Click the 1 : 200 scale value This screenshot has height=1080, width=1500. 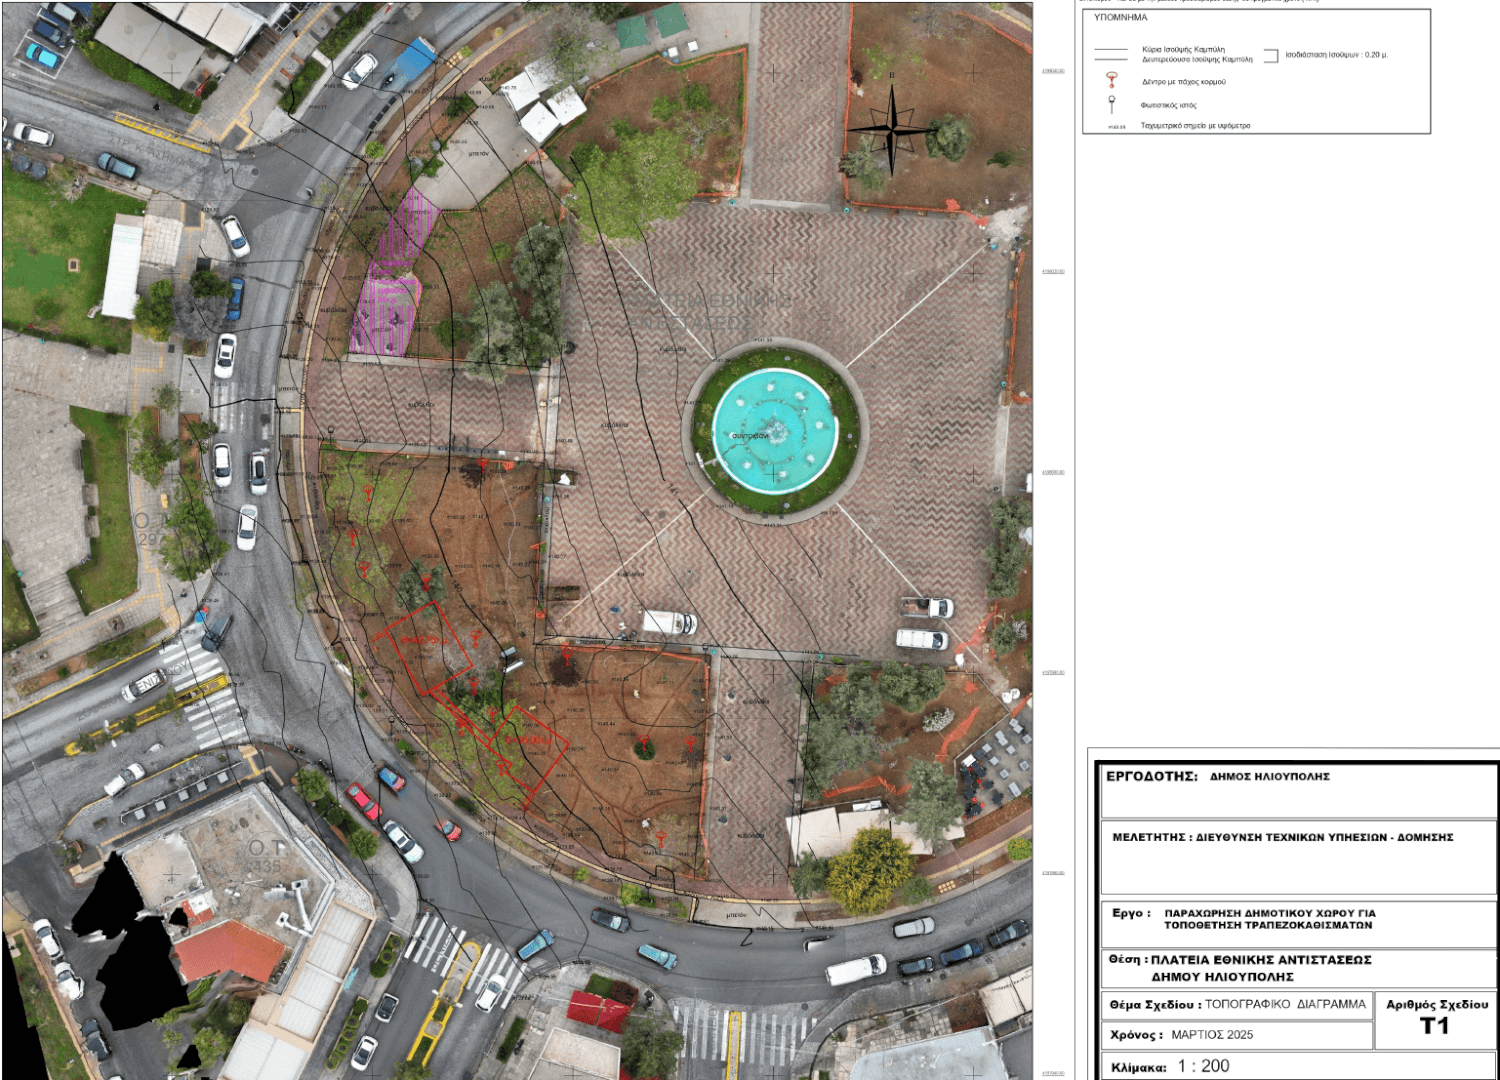pyautogui.click(x=1203, y=1066)
